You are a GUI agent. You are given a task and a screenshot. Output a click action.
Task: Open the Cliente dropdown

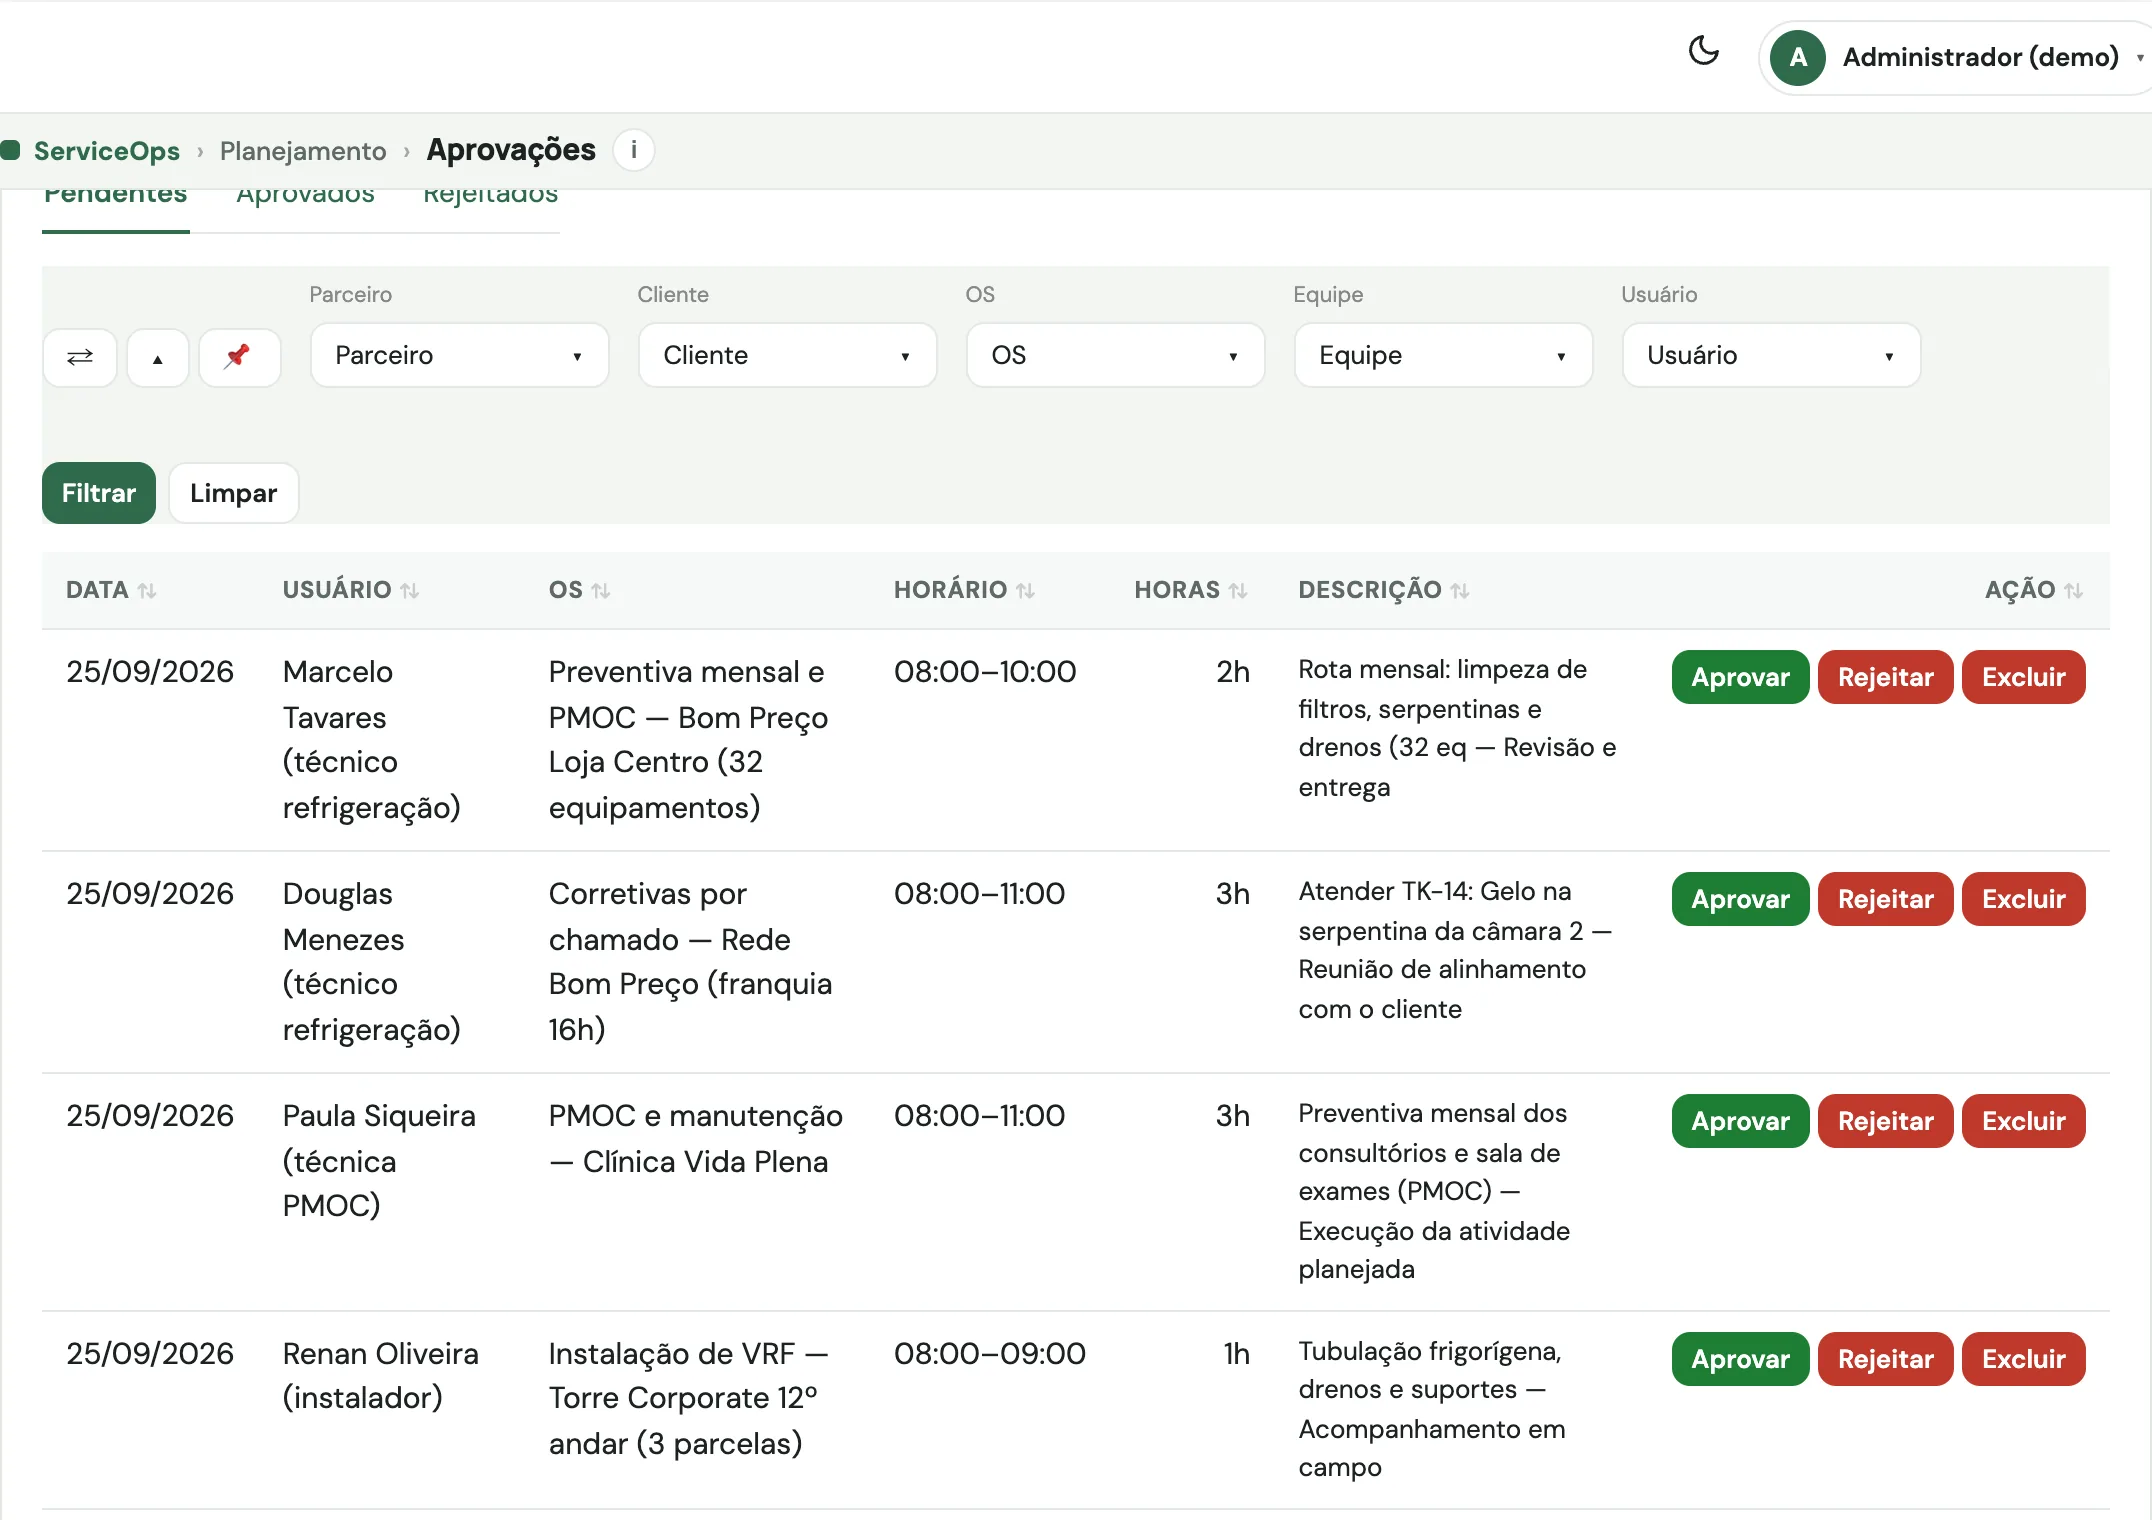[x=787, y=355]
